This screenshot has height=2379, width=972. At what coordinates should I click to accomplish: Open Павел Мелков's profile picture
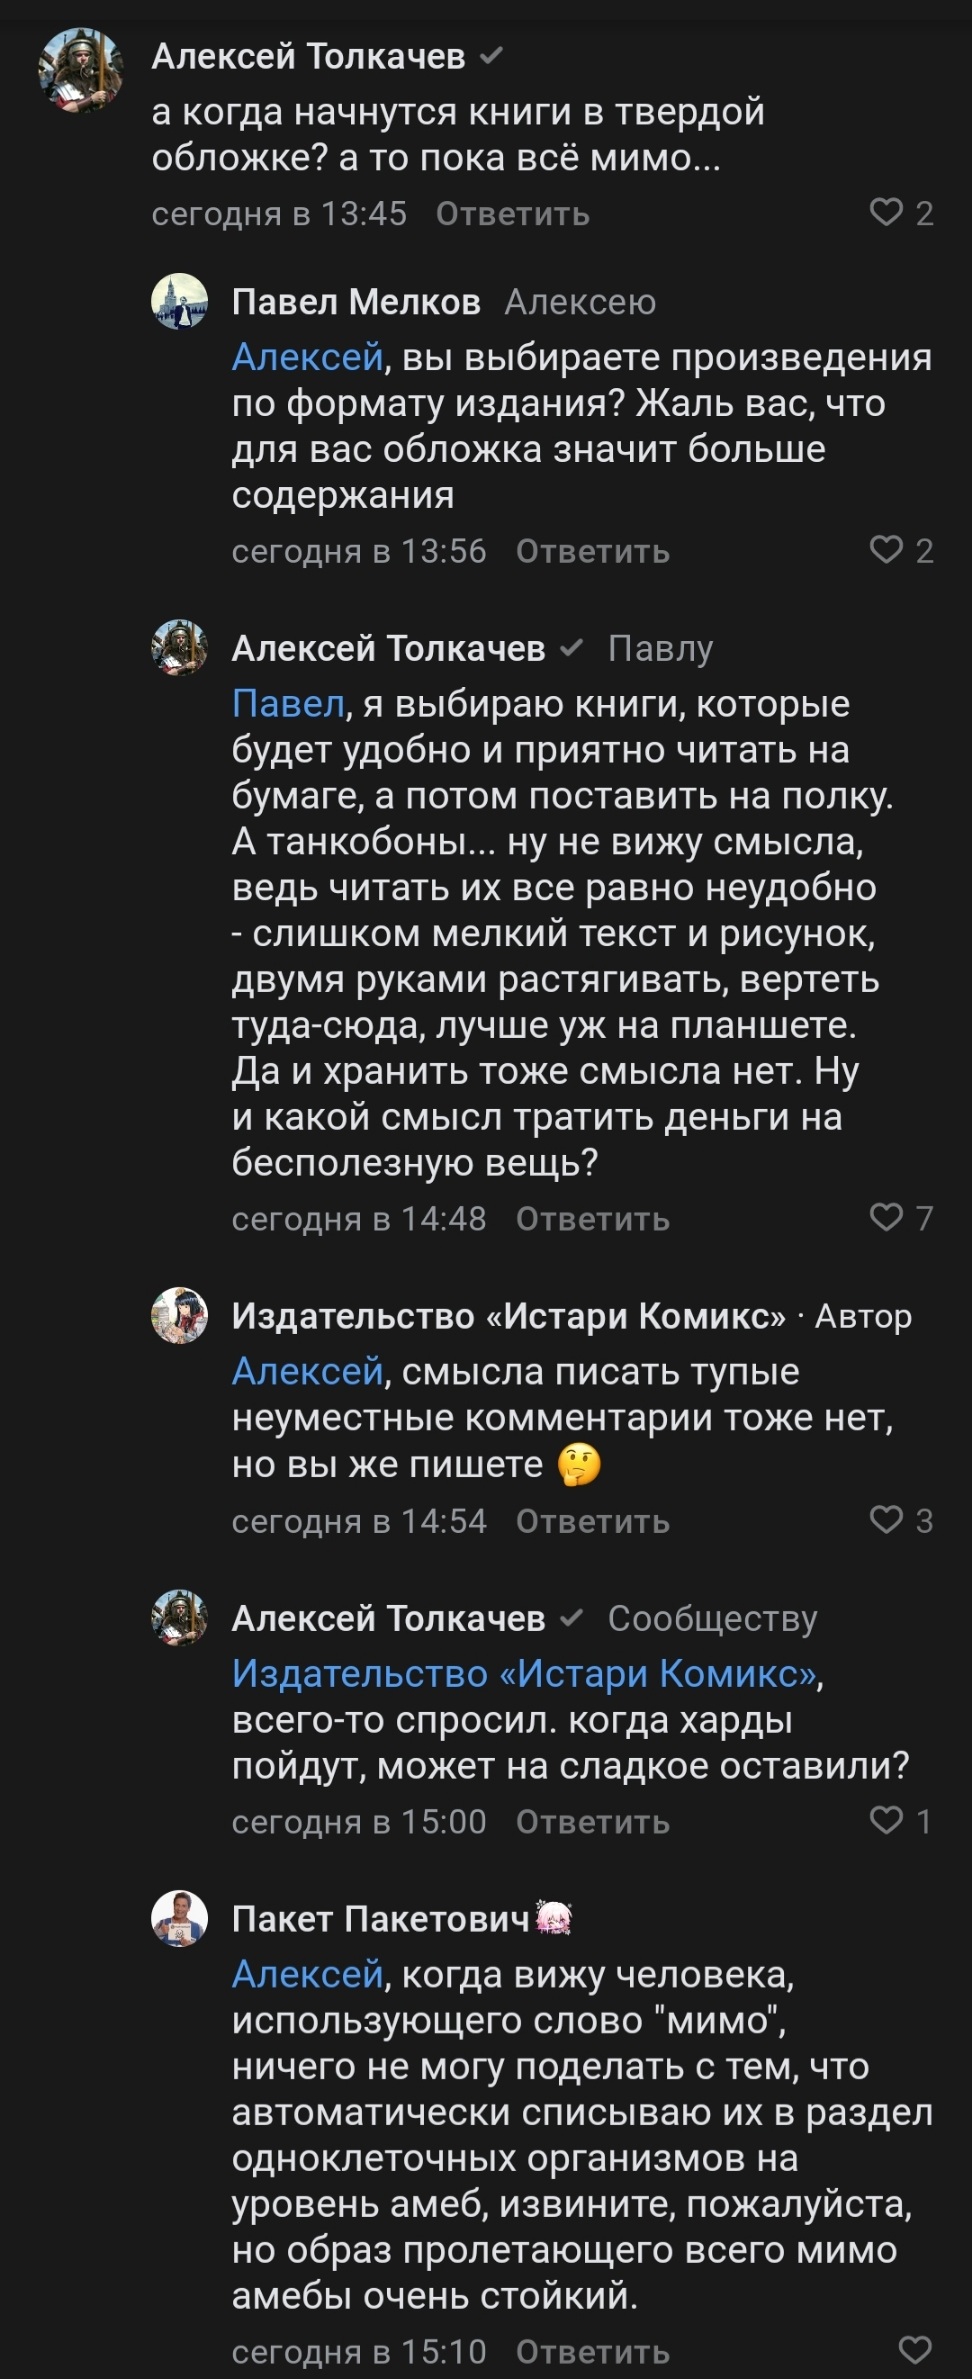tap(179, 301)
